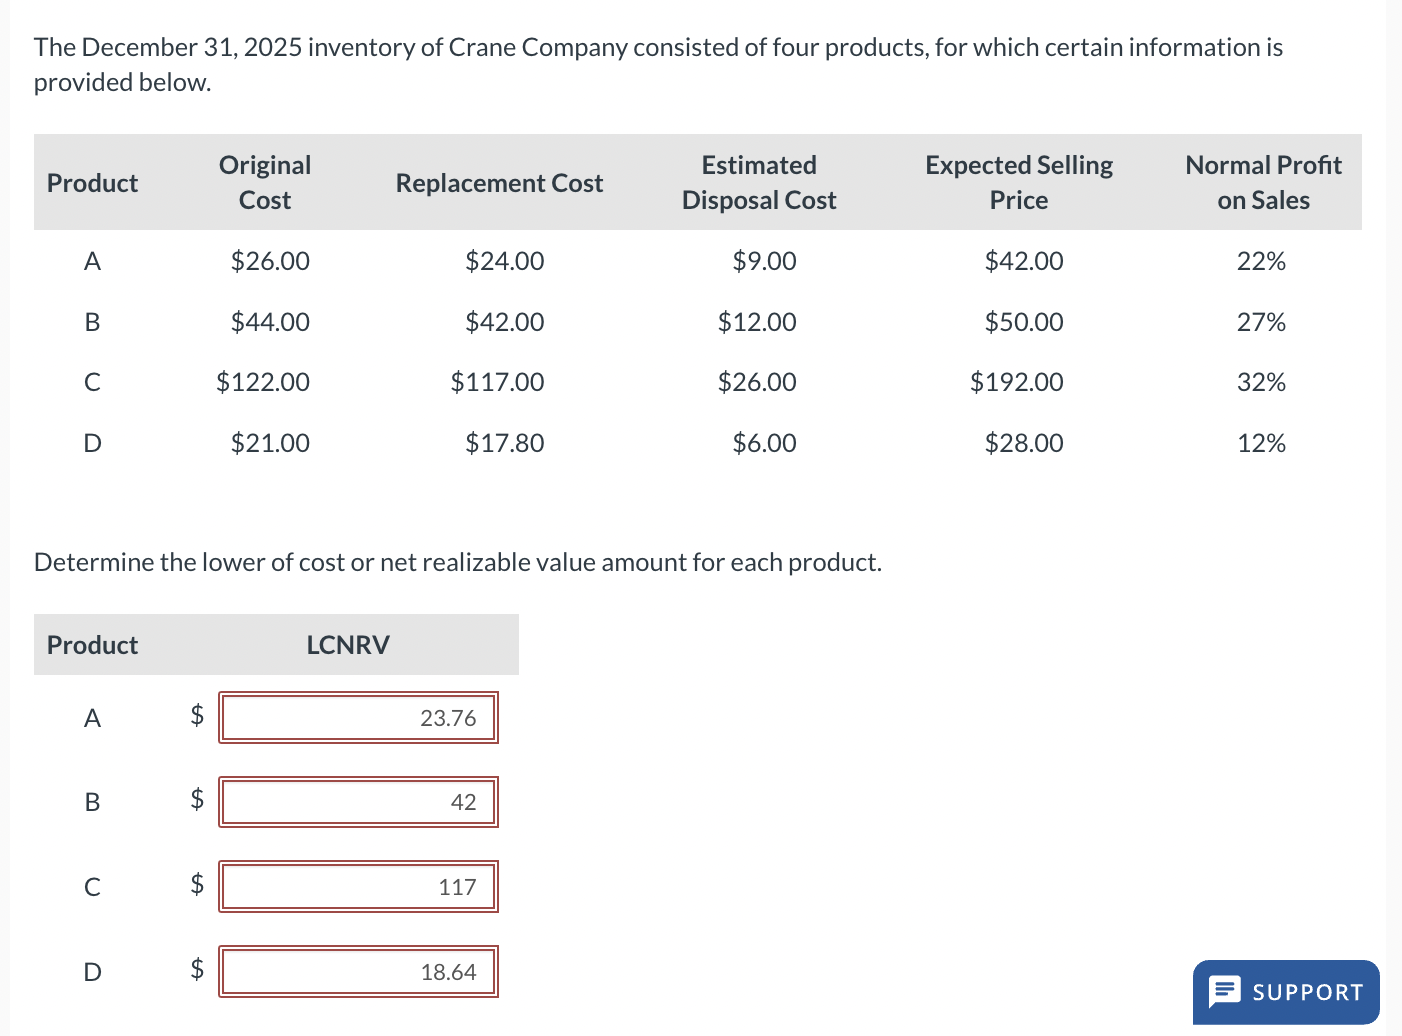Click the chat bubble icon on SUPPORT button
This screenshot has height=1036, width=1402.
(1226, 992)
